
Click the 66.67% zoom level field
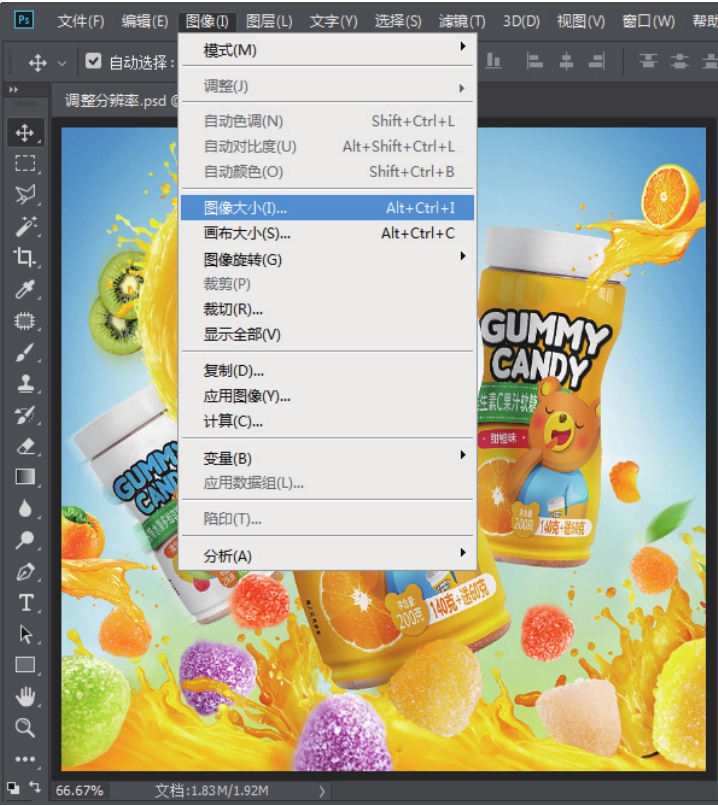[79, 791]
